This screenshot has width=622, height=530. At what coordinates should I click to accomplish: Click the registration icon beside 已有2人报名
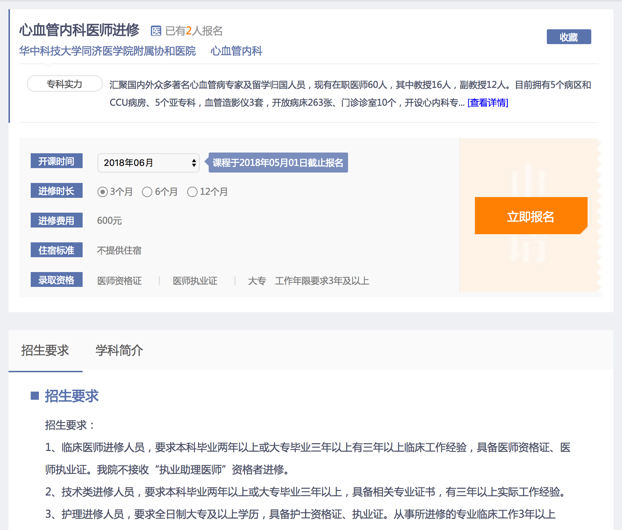[x=155, y=31]
